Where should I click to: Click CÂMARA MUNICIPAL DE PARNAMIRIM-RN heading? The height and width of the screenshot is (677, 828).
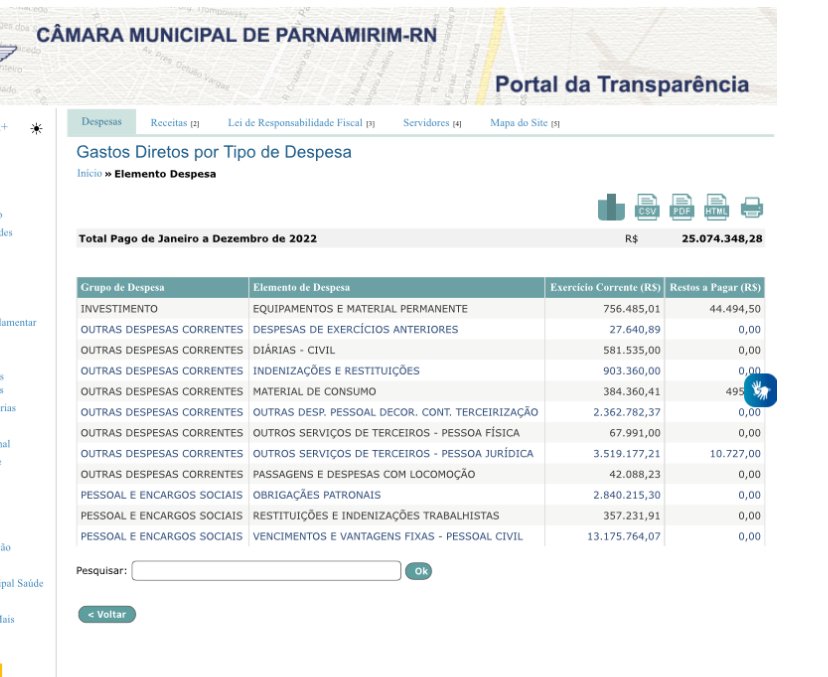click(237, 35)
